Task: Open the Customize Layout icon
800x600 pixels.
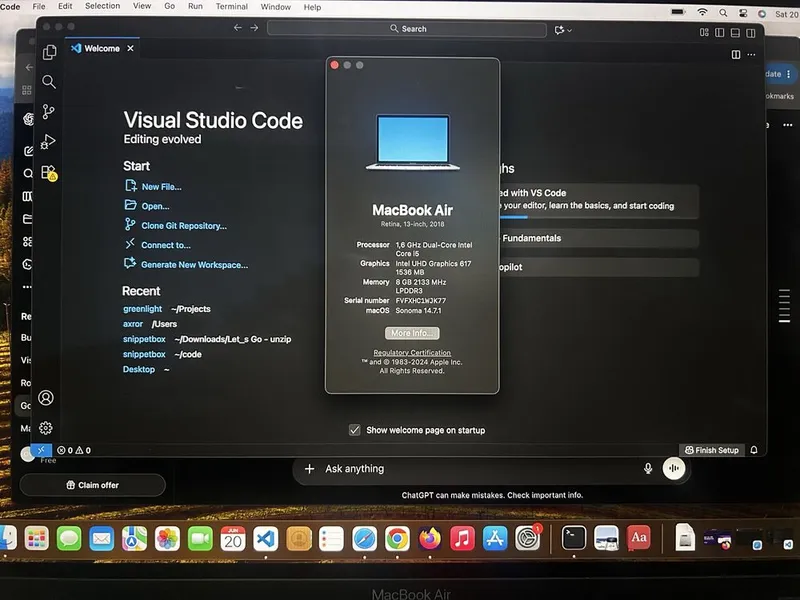Action: [x=704, y=32]
